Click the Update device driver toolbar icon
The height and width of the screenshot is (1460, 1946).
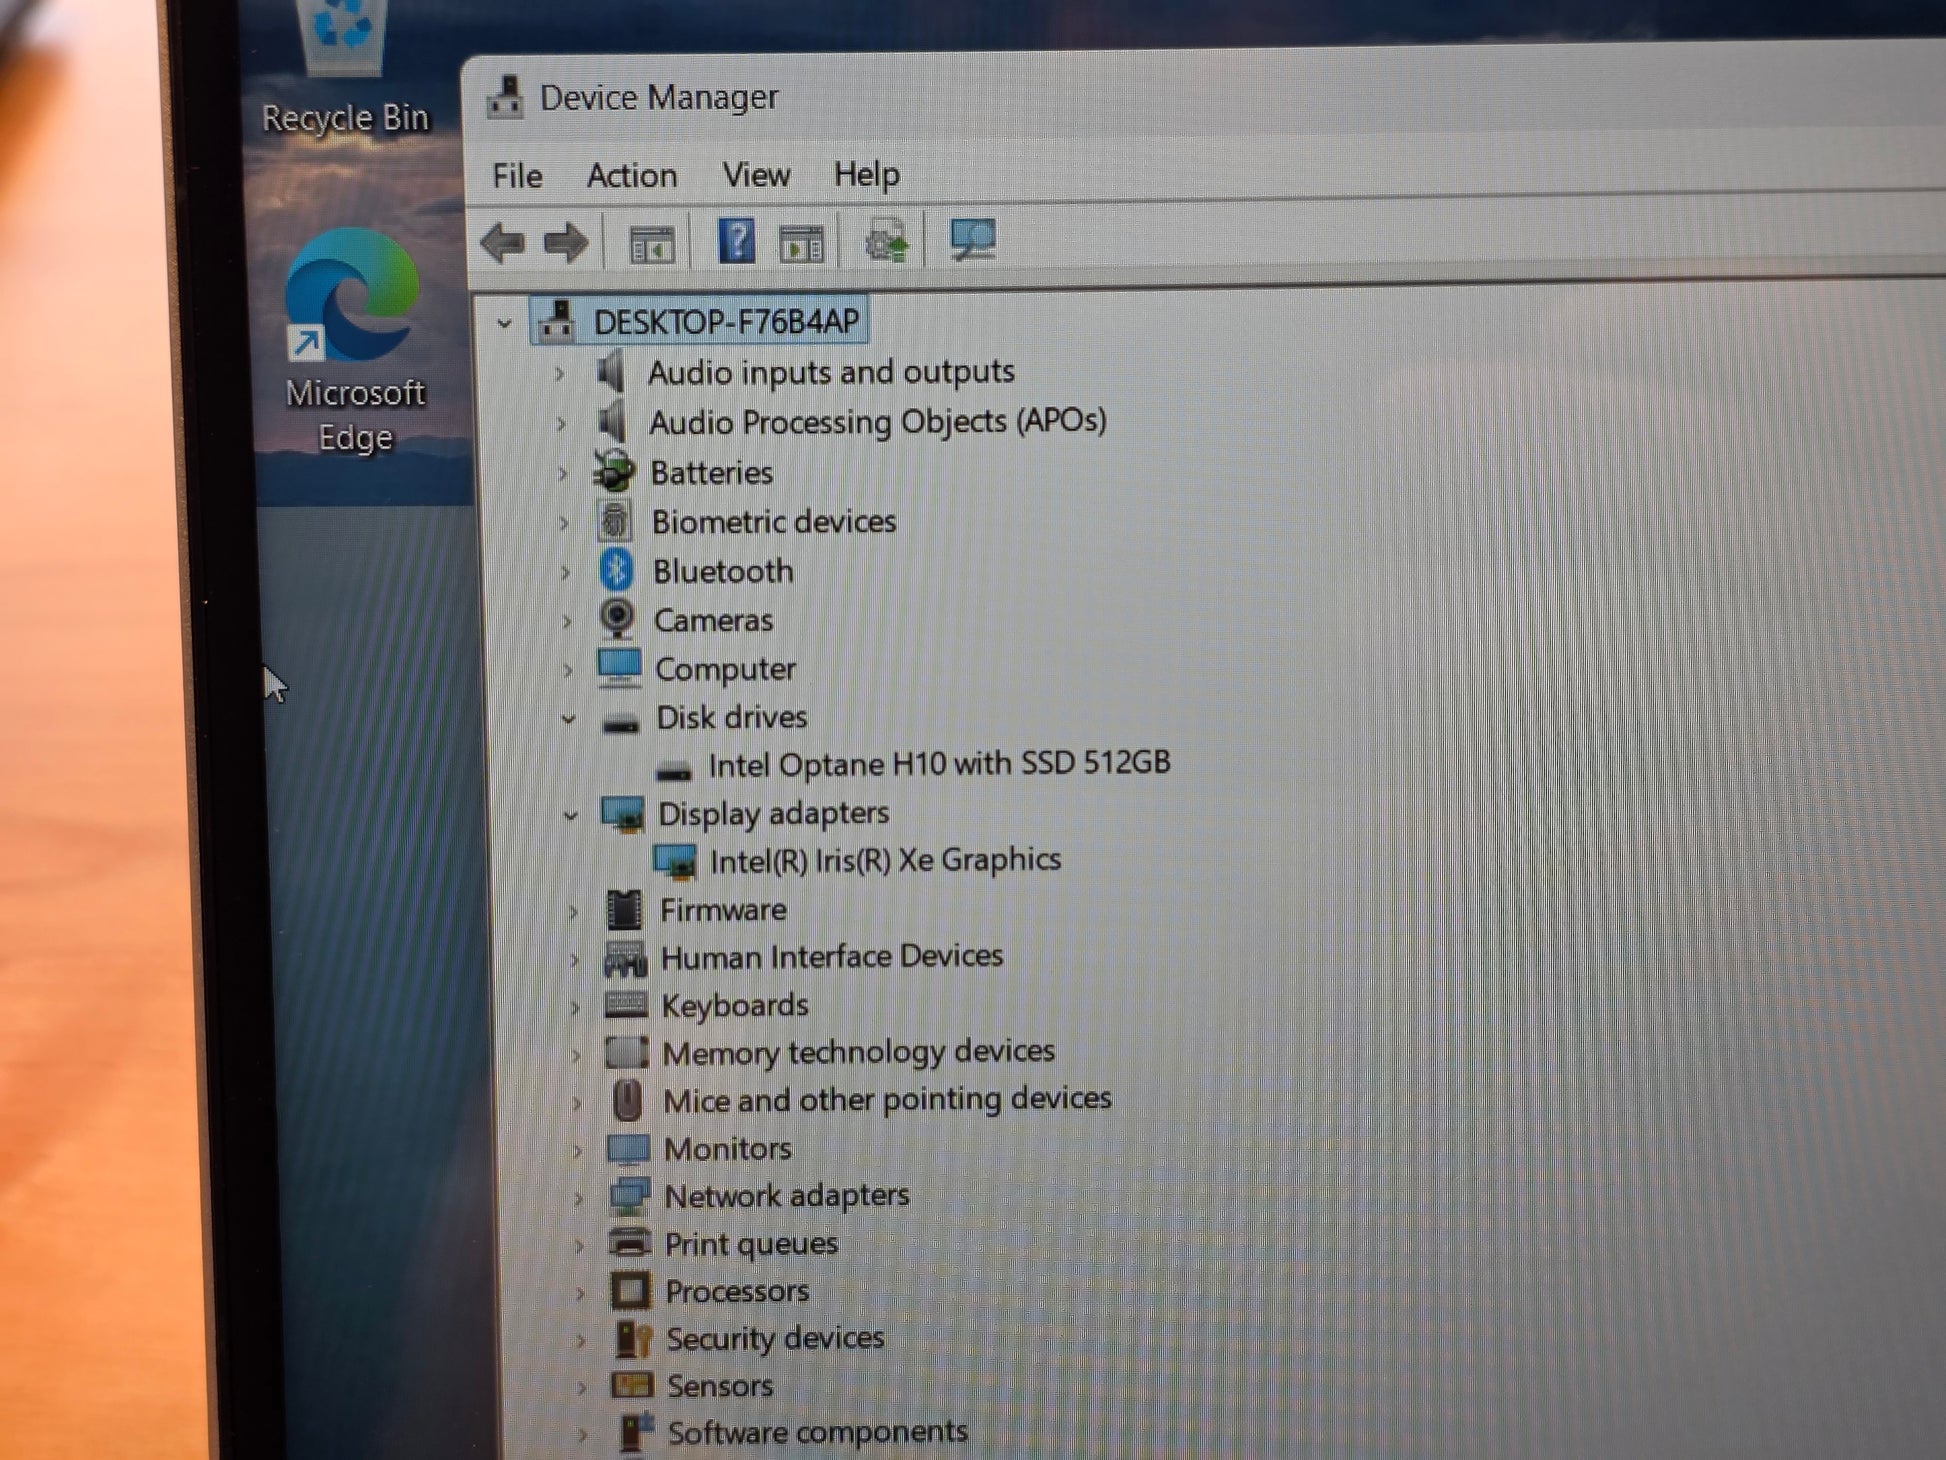(x=887, y=242)
